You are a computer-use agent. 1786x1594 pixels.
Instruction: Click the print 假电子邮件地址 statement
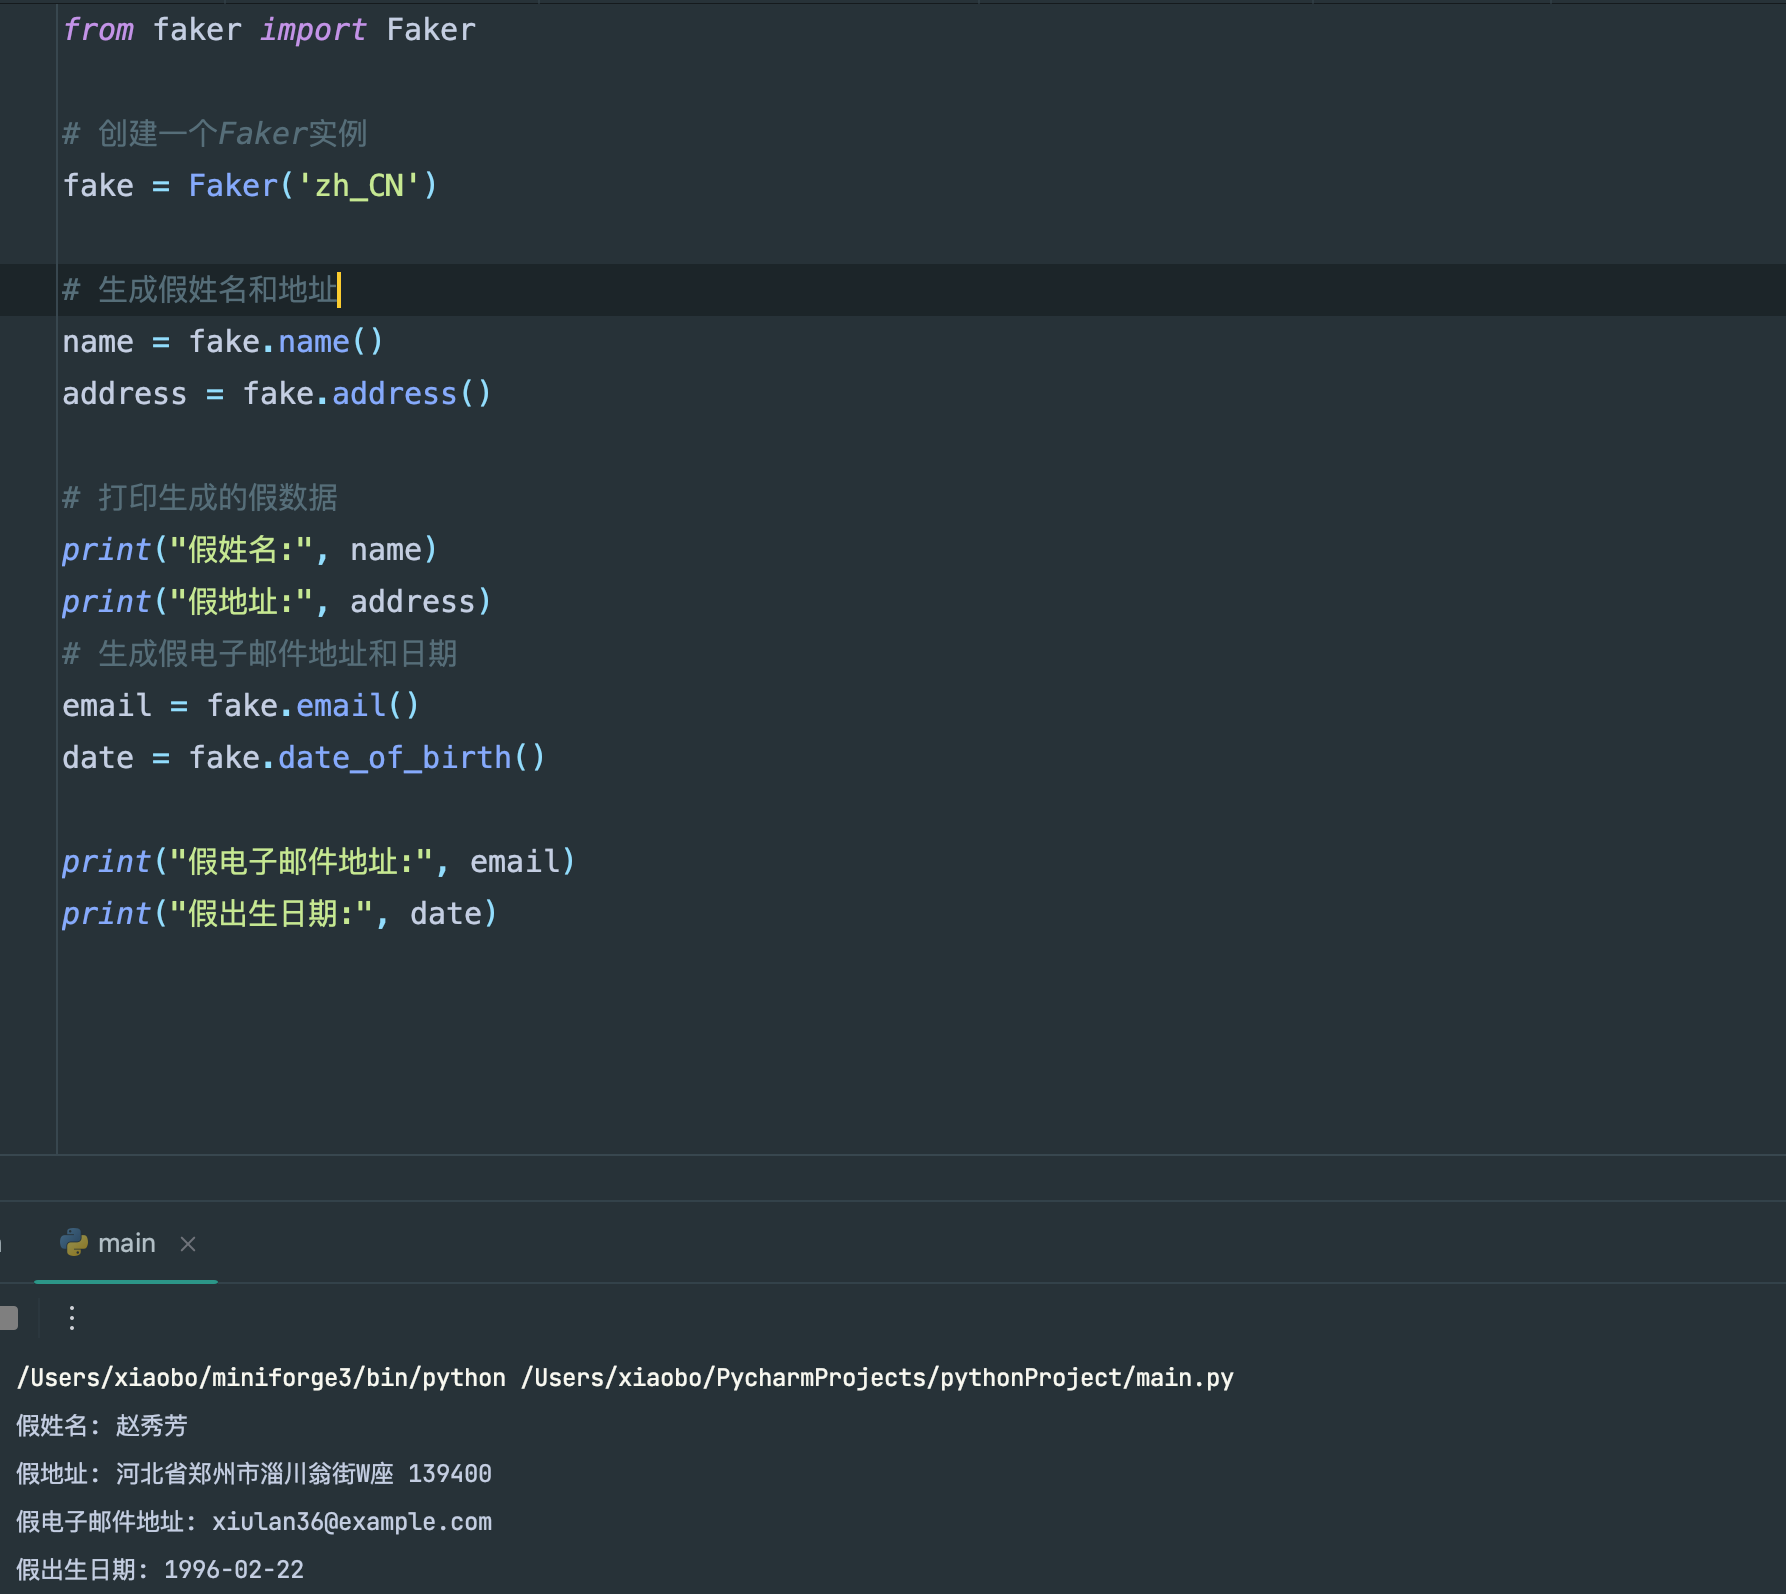pyautogui.click(x=319, y=862)
